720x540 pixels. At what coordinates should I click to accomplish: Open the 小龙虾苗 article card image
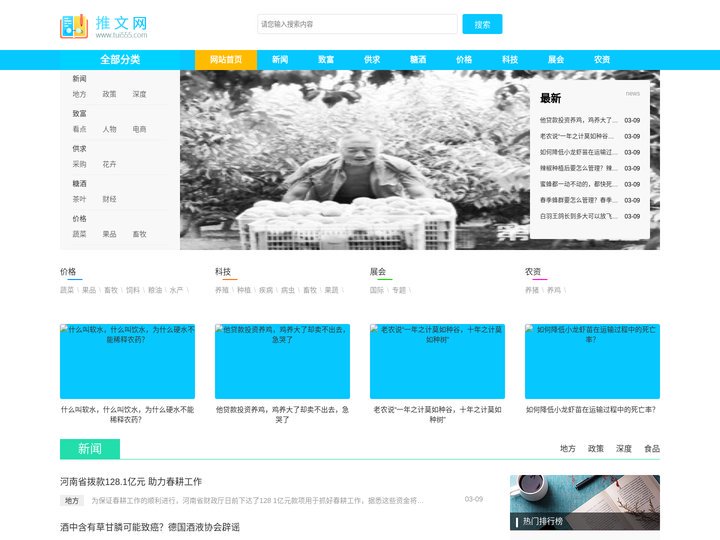tap(592, 361)
